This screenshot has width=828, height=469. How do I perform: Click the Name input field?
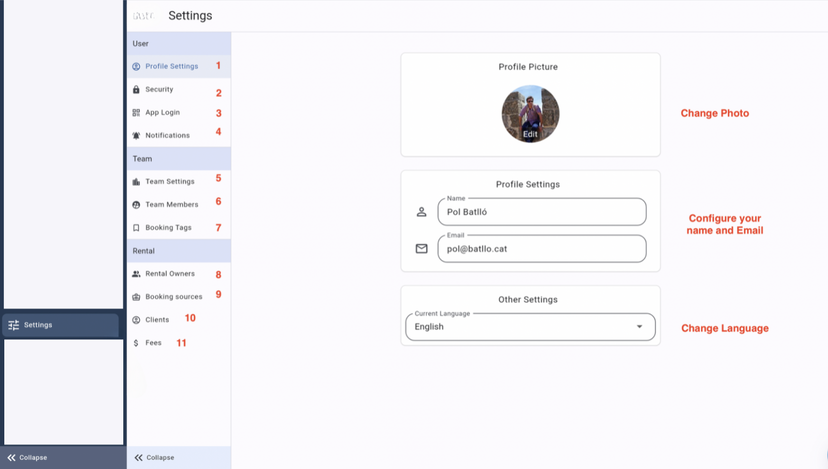coord(541,212)
